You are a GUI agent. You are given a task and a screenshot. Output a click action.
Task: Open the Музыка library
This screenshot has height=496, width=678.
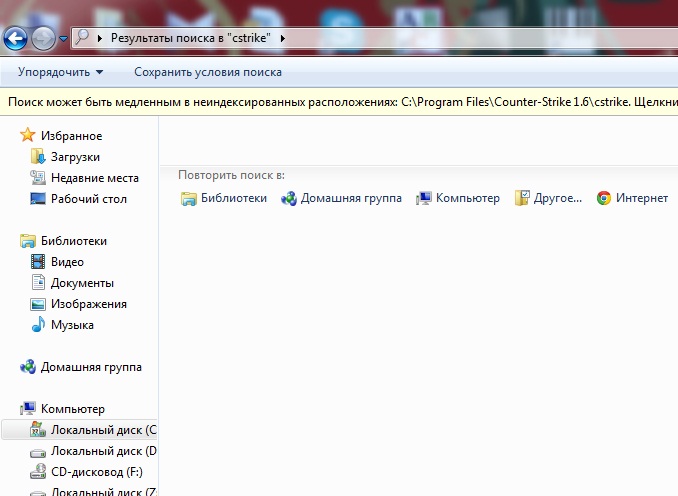click(72, 325)
